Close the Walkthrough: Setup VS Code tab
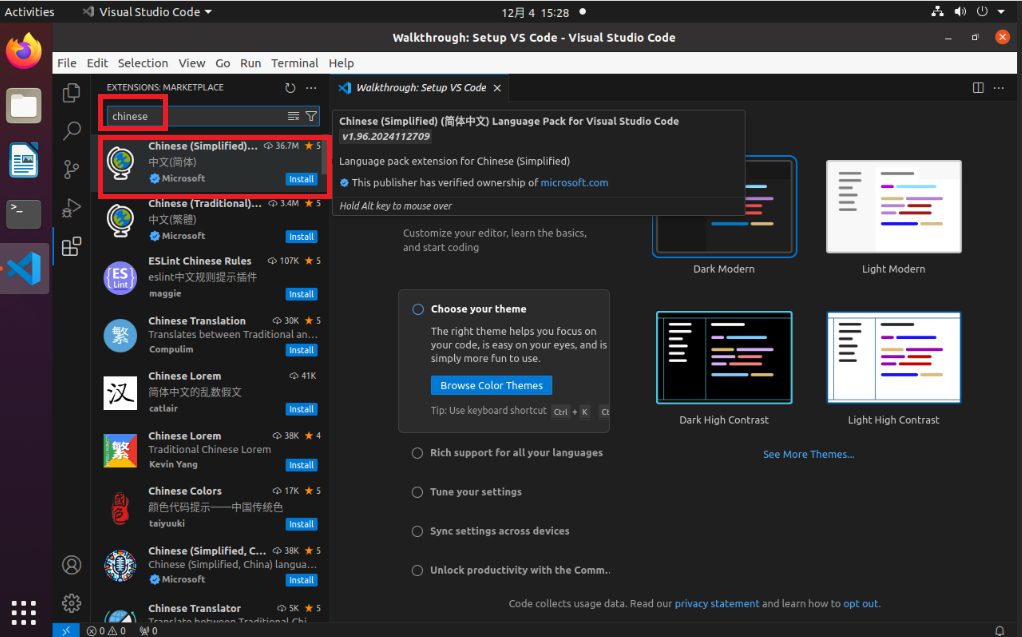Screen dimensions: 1022x637 coord(497,88)
